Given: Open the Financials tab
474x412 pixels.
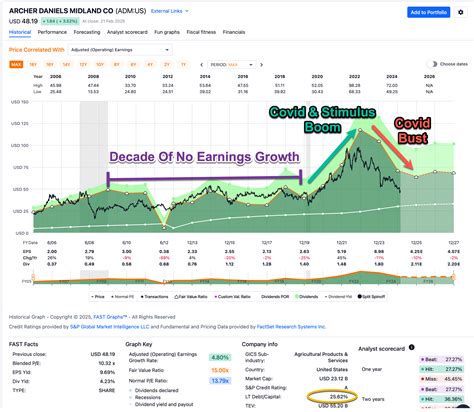Looking at the screenshot, I should (234, 32).
